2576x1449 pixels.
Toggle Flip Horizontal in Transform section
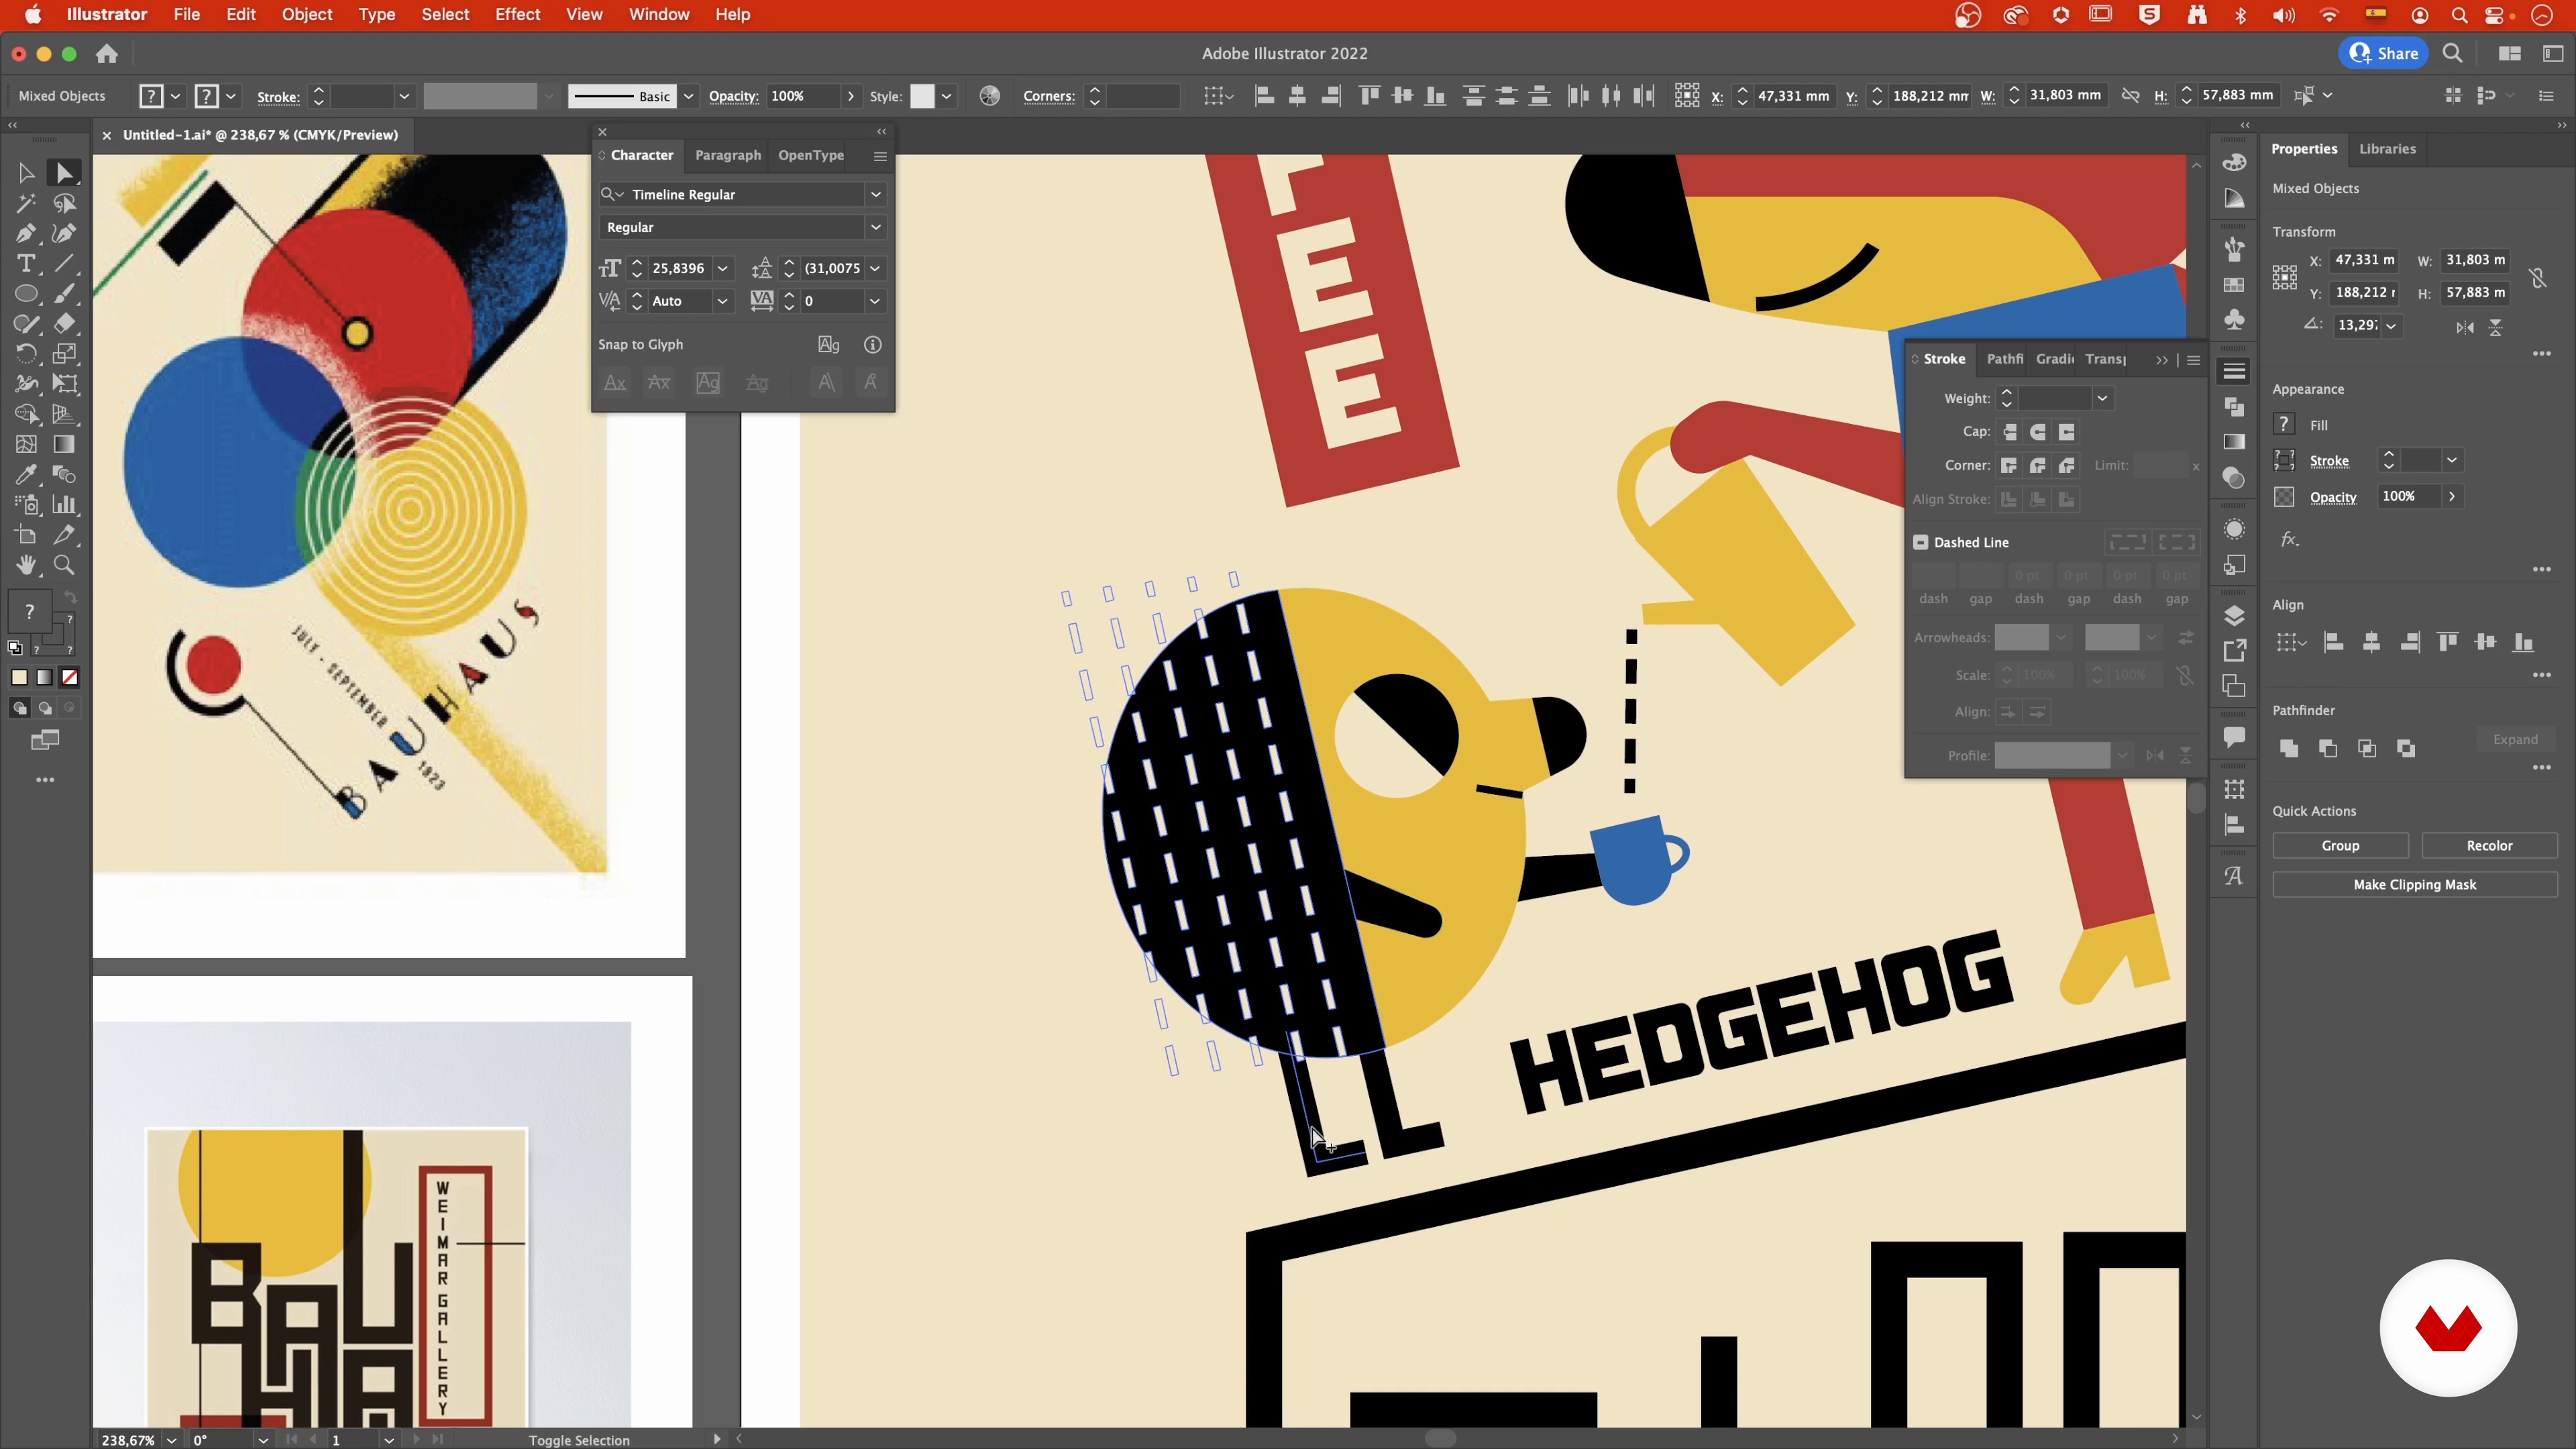tap(2465, 327)
